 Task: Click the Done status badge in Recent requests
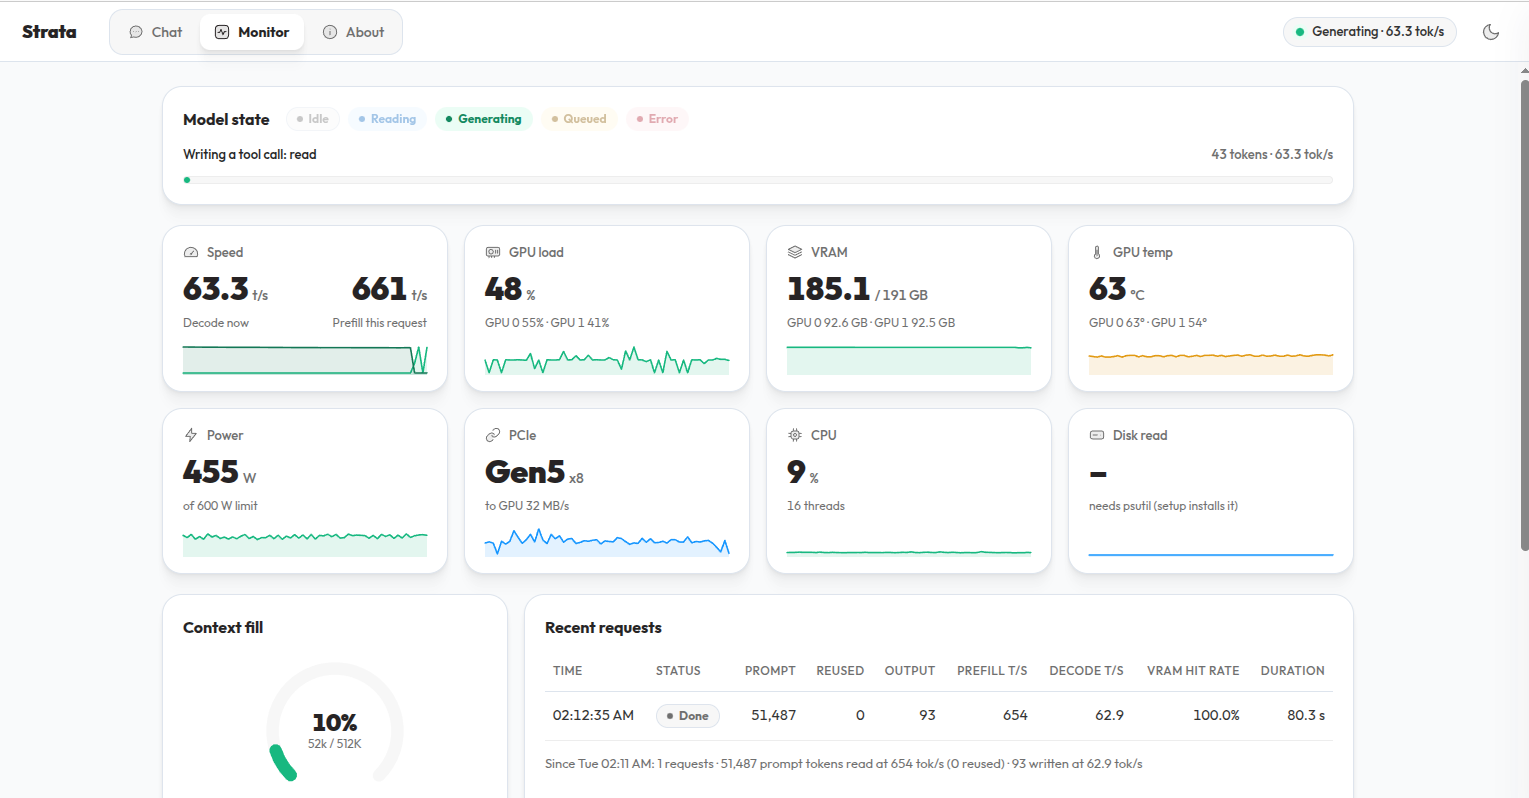point(688,716)
